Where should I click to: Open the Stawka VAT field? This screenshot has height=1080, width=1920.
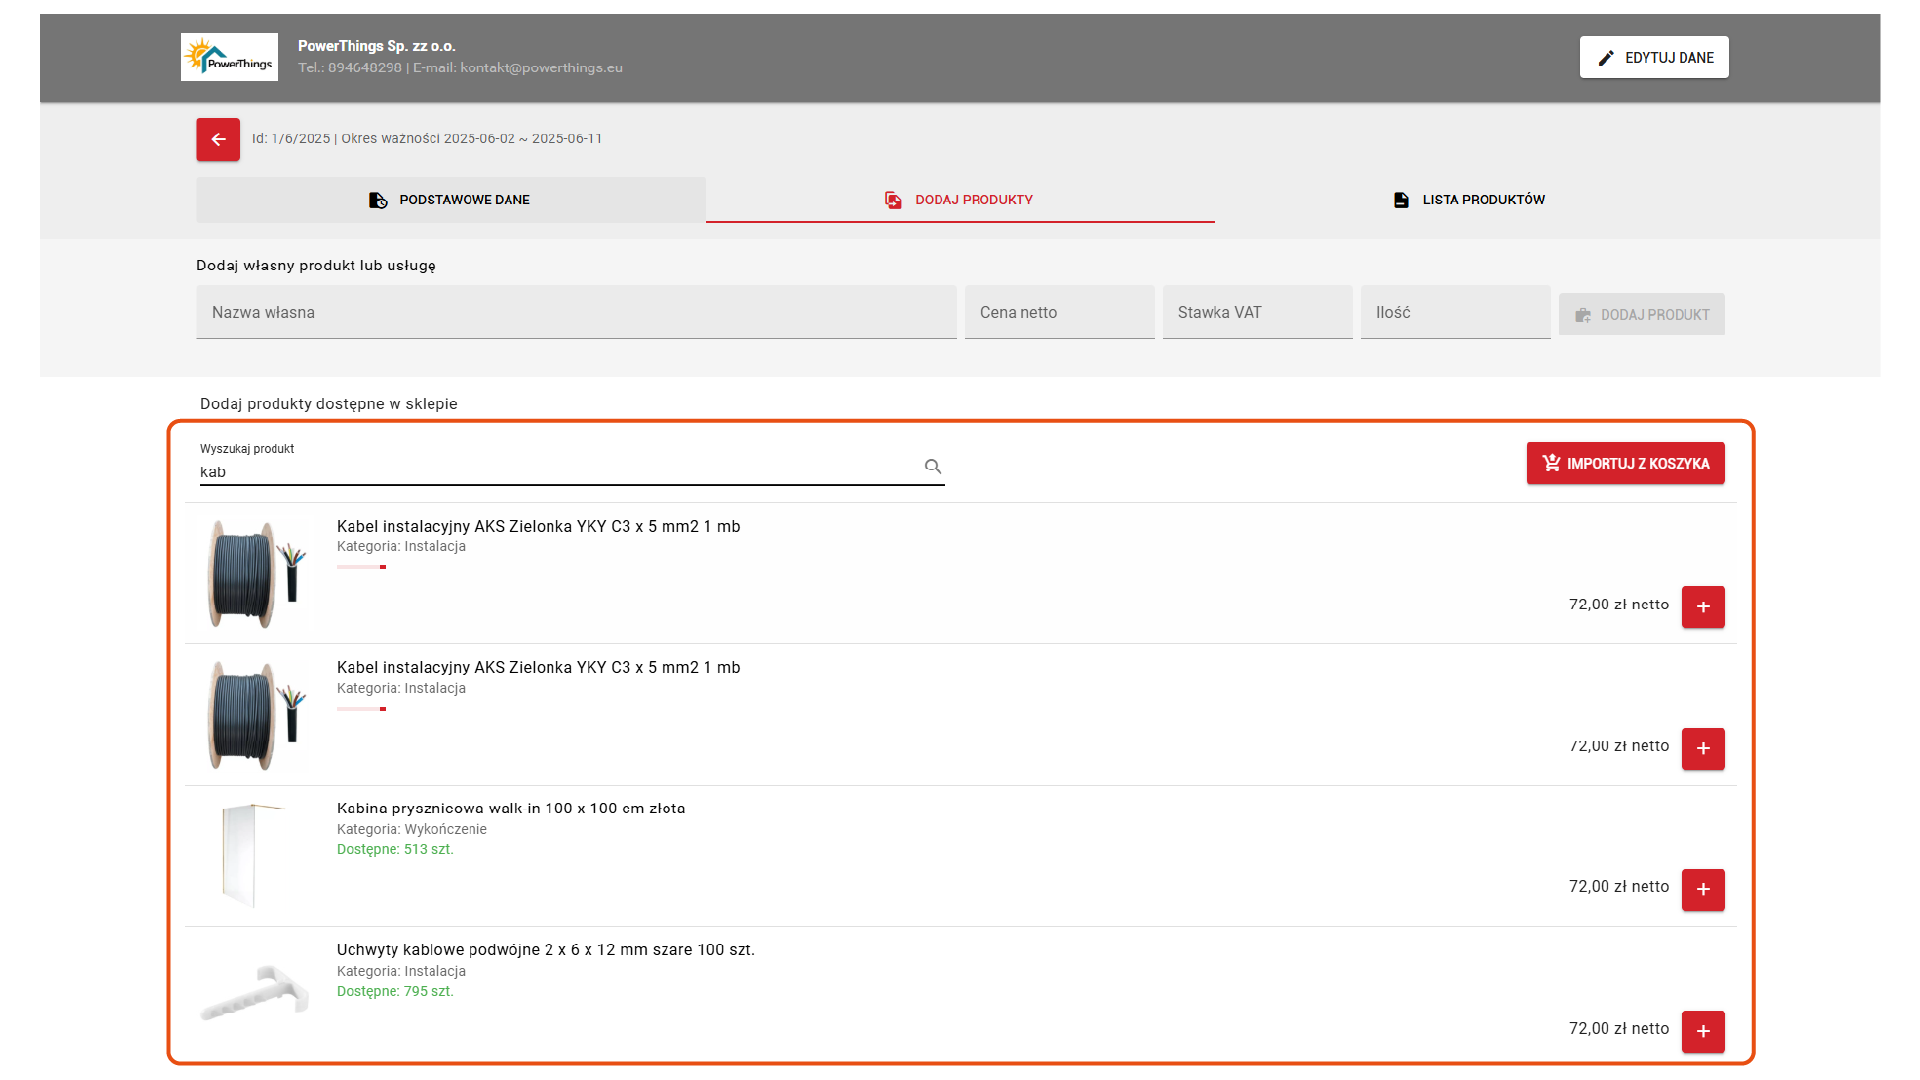click(x=1257, y=313)
